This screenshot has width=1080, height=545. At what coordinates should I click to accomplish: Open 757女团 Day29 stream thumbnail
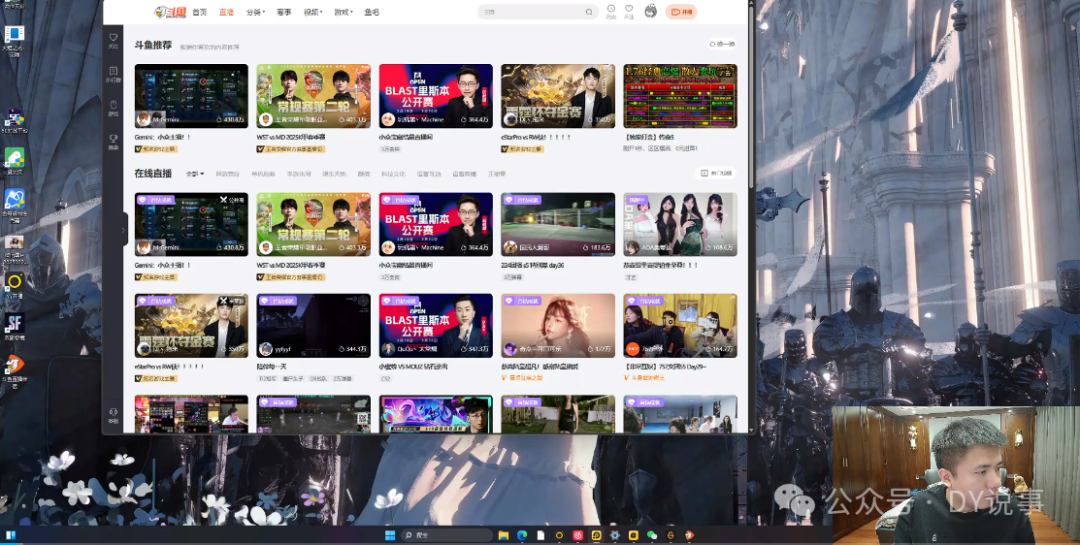click(680, 325)
